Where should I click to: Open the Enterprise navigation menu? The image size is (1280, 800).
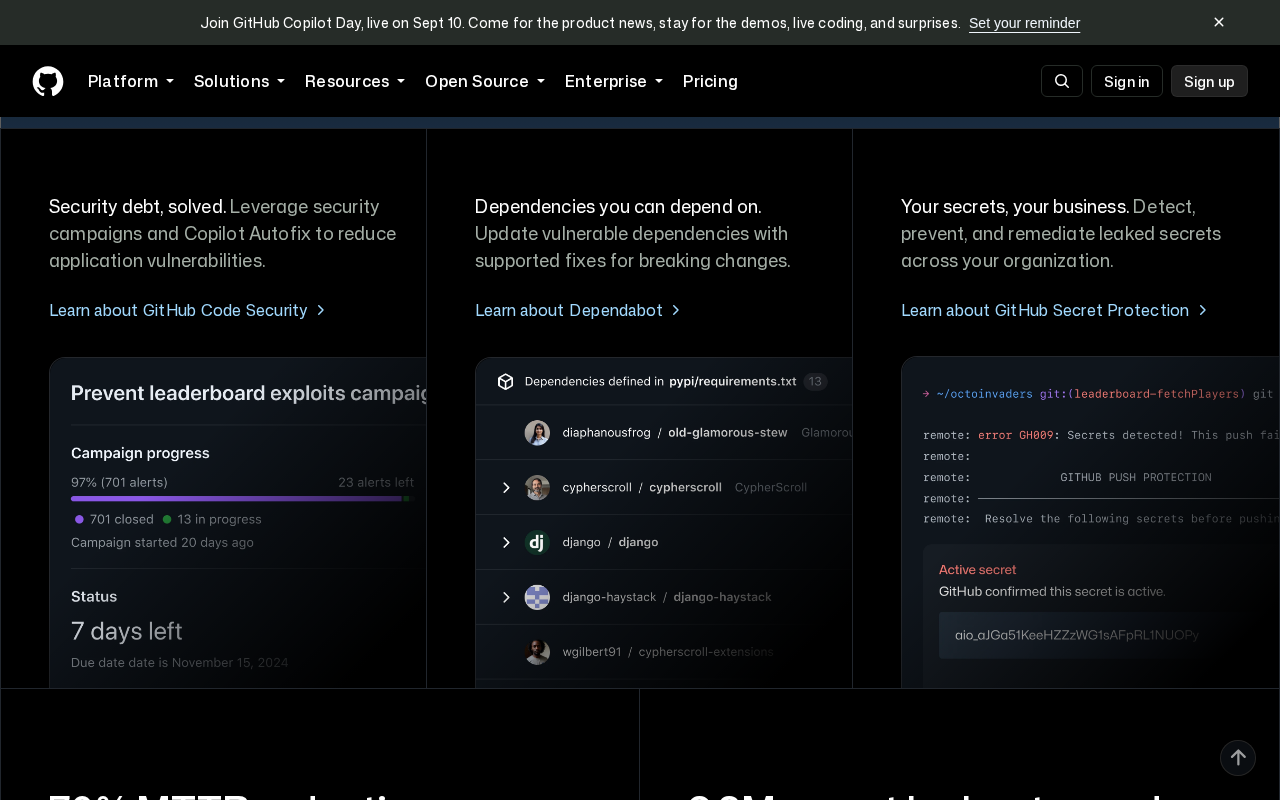614,81
